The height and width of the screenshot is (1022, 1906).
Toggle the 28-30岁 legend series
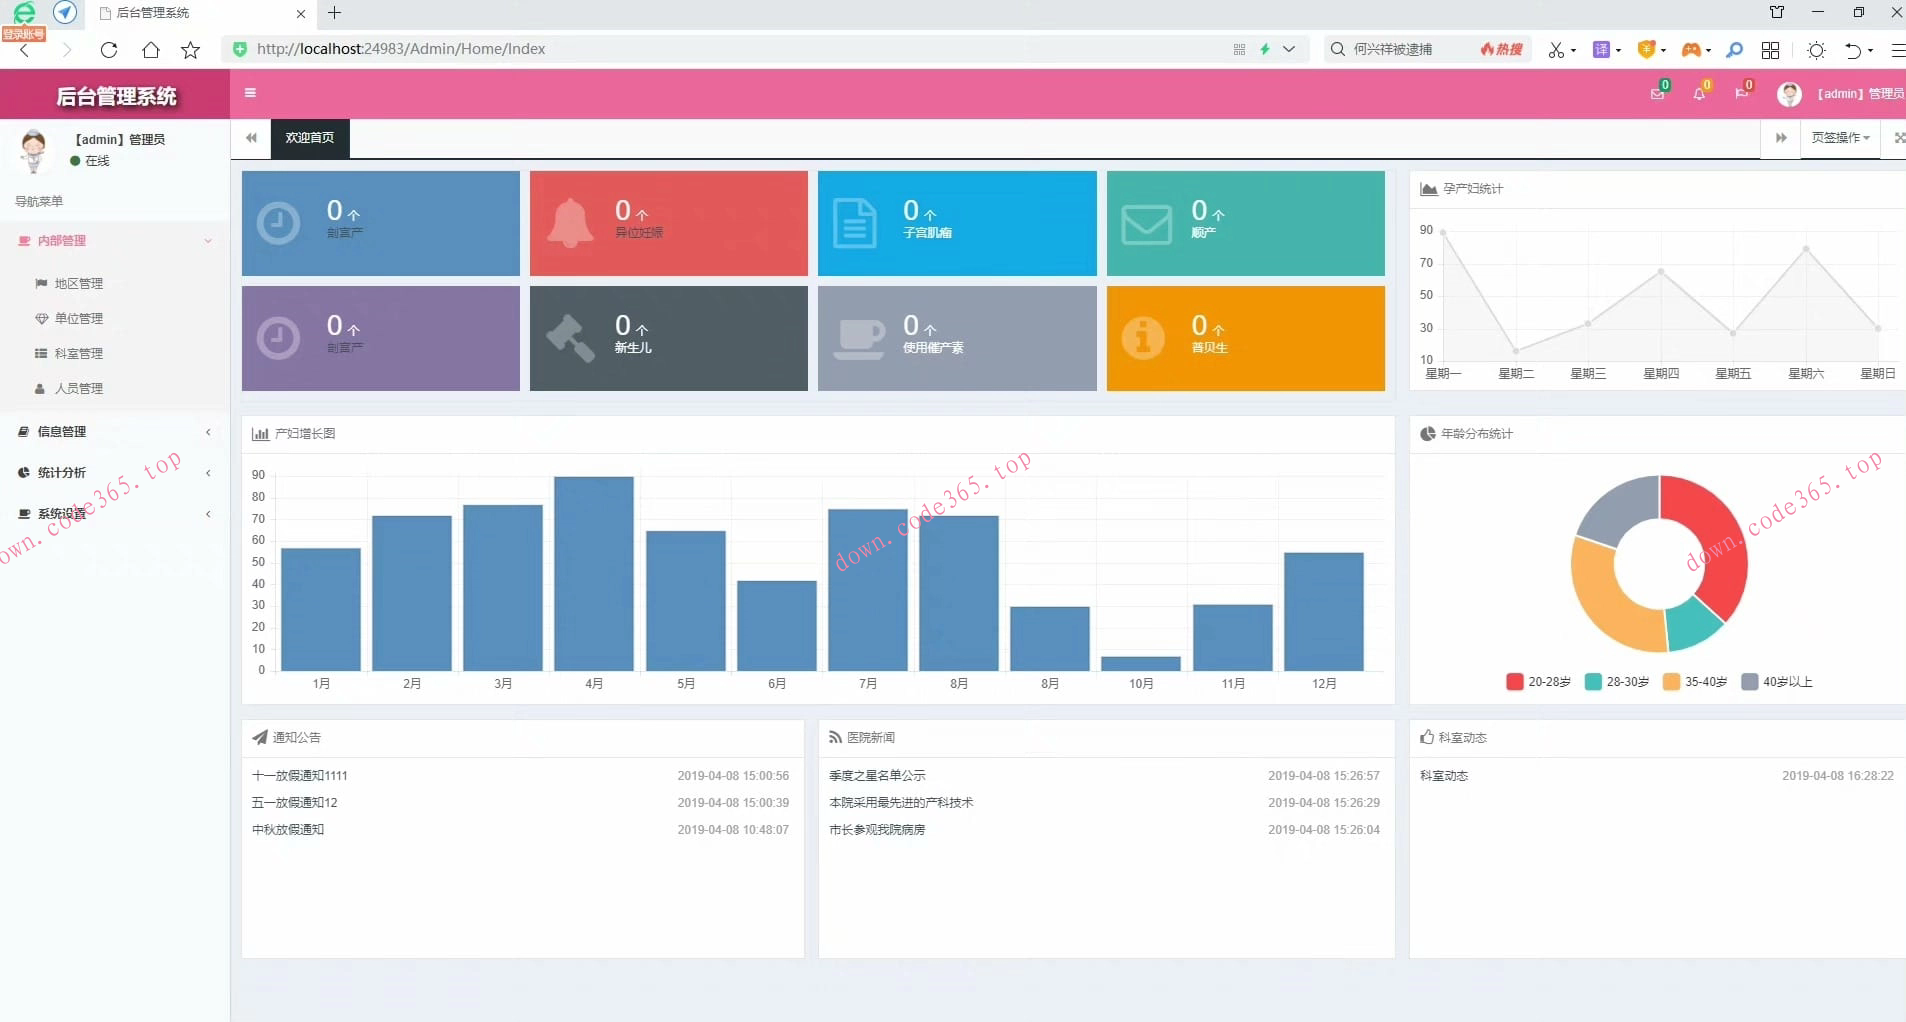pos(1617,682)
